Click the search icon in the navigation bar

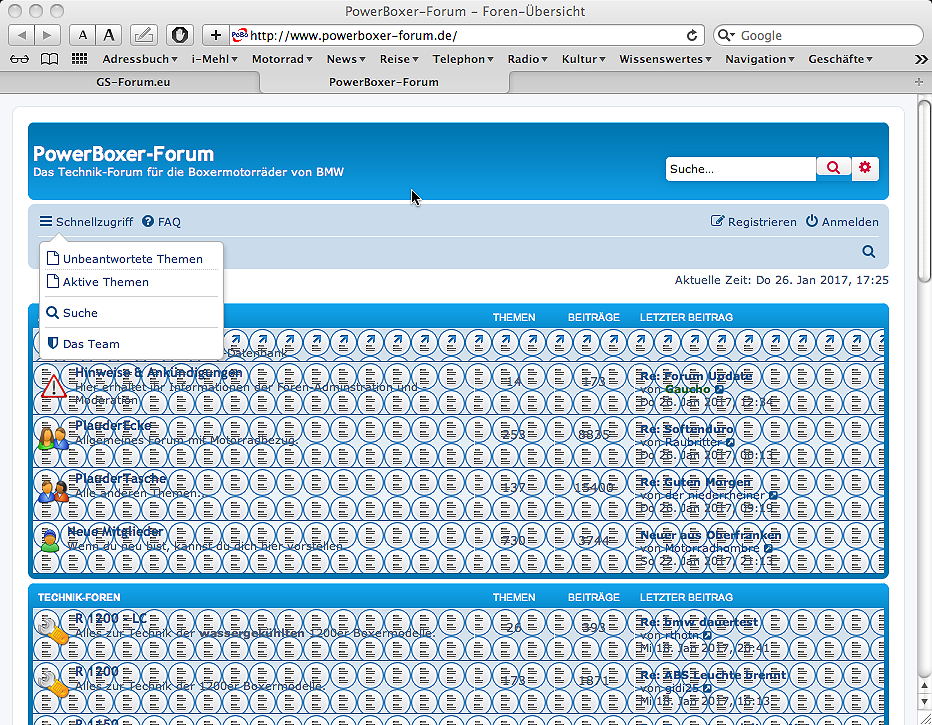[868, 252]
